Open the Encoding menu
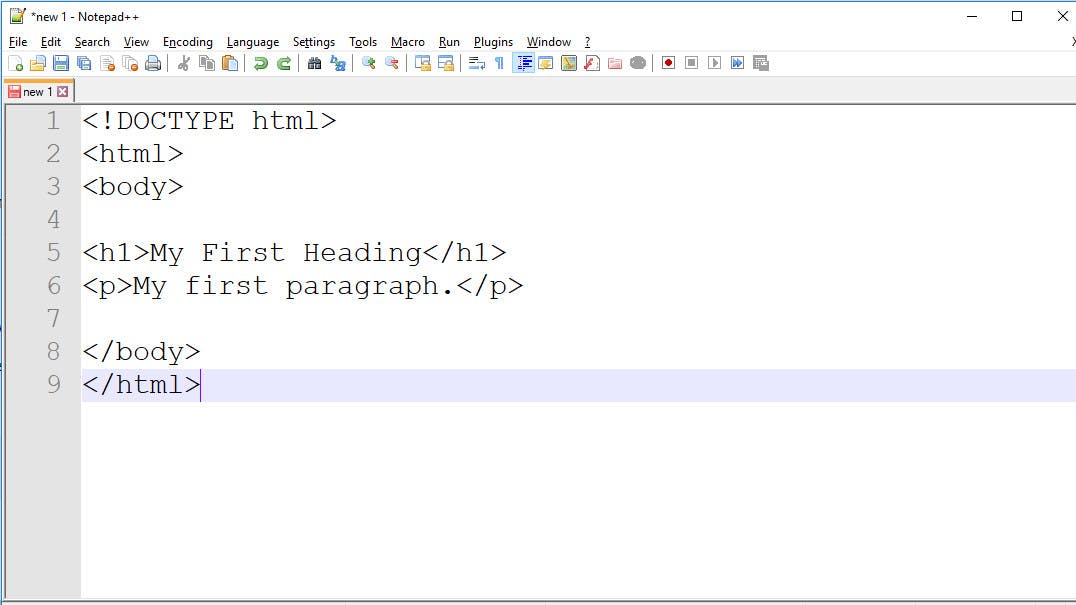 187,42
